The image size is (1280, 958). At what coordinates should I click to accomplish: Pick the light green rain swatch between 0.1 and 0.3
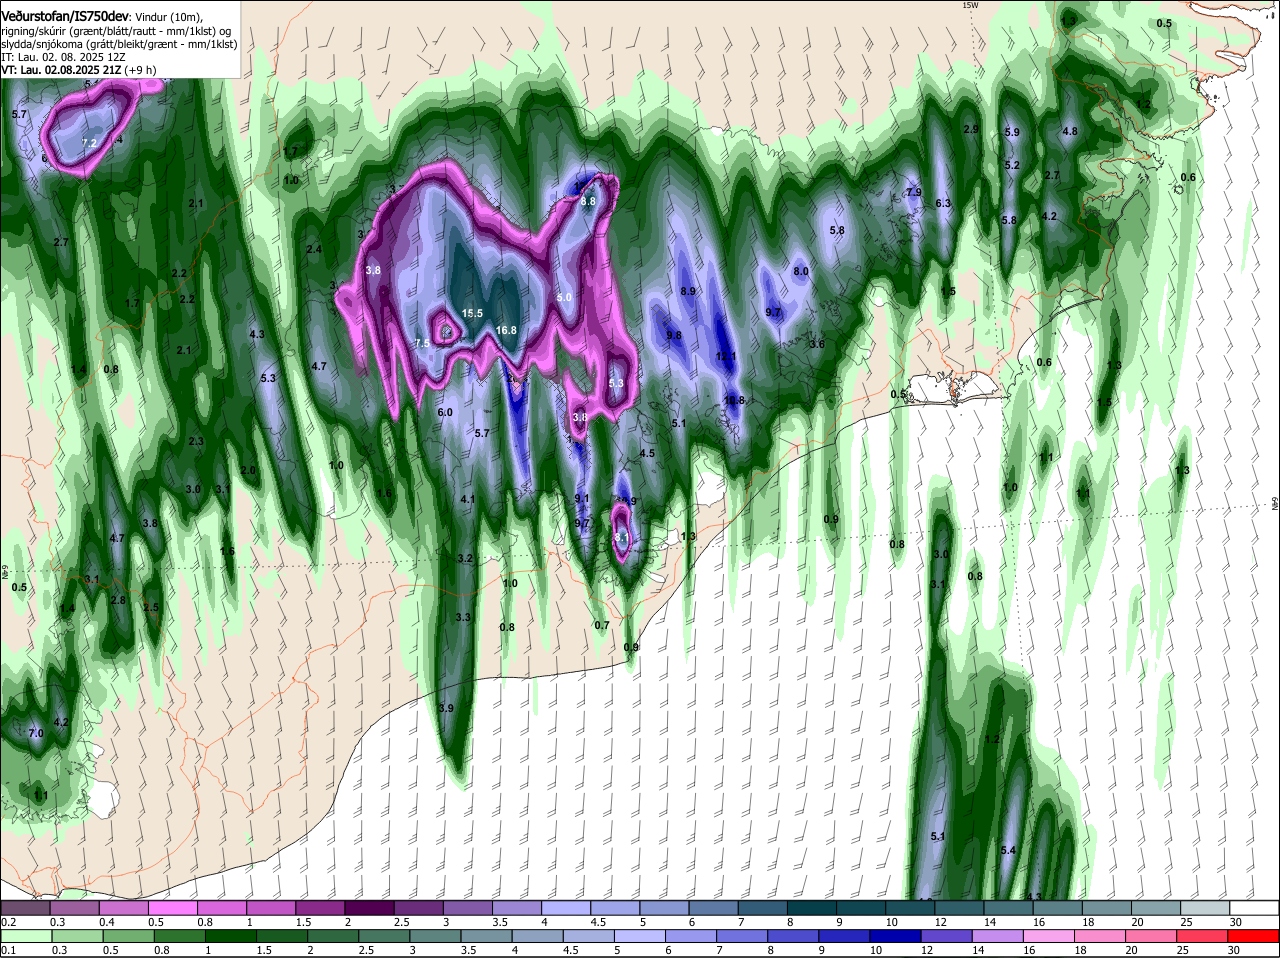pyautogui.click(x=26, y=936)
